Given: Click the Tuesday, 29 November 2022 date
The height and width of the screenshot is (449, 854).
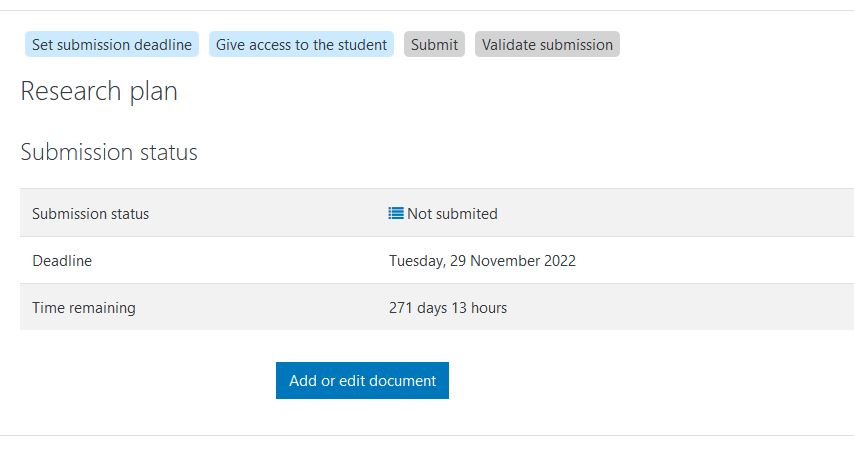Looking at the screenshot, I should click(x=482, y=261).
